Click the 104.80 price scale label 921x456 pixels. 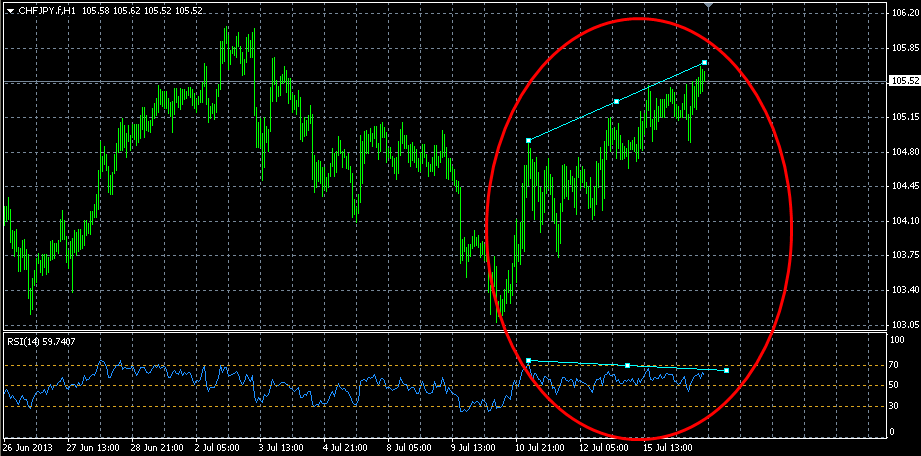[905, 153]
